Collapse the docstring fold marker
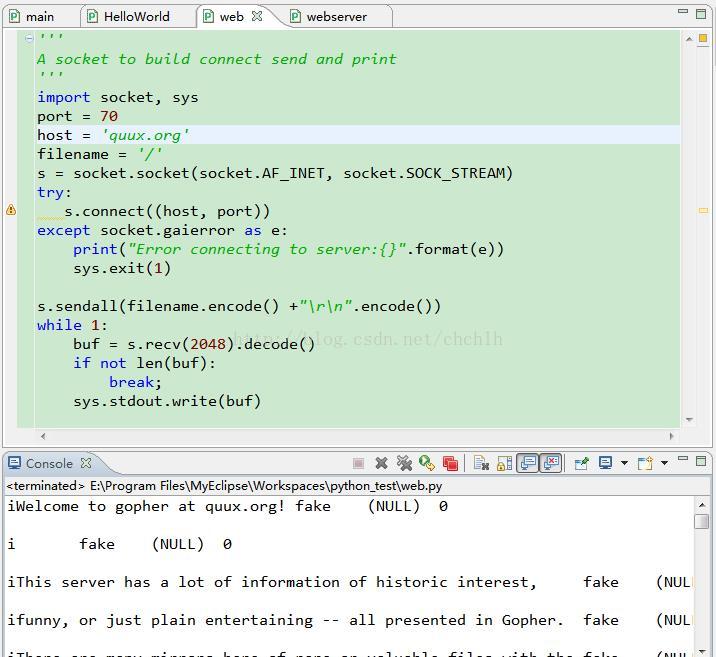Screen dimensions: 716x657 point(29,38)
